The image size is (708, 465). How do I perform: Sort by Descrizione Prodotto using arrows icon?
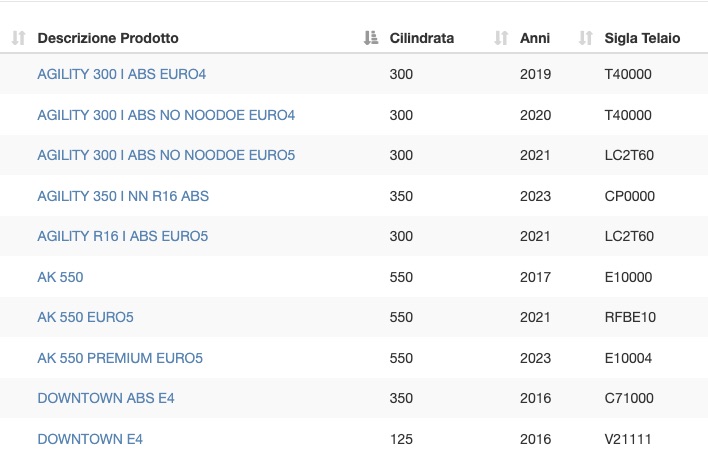click(x=19, y=38)
